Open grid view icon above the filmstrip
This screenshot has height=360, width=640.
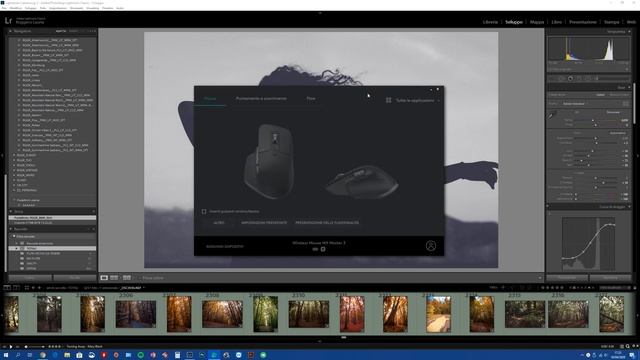pos(27,288)
